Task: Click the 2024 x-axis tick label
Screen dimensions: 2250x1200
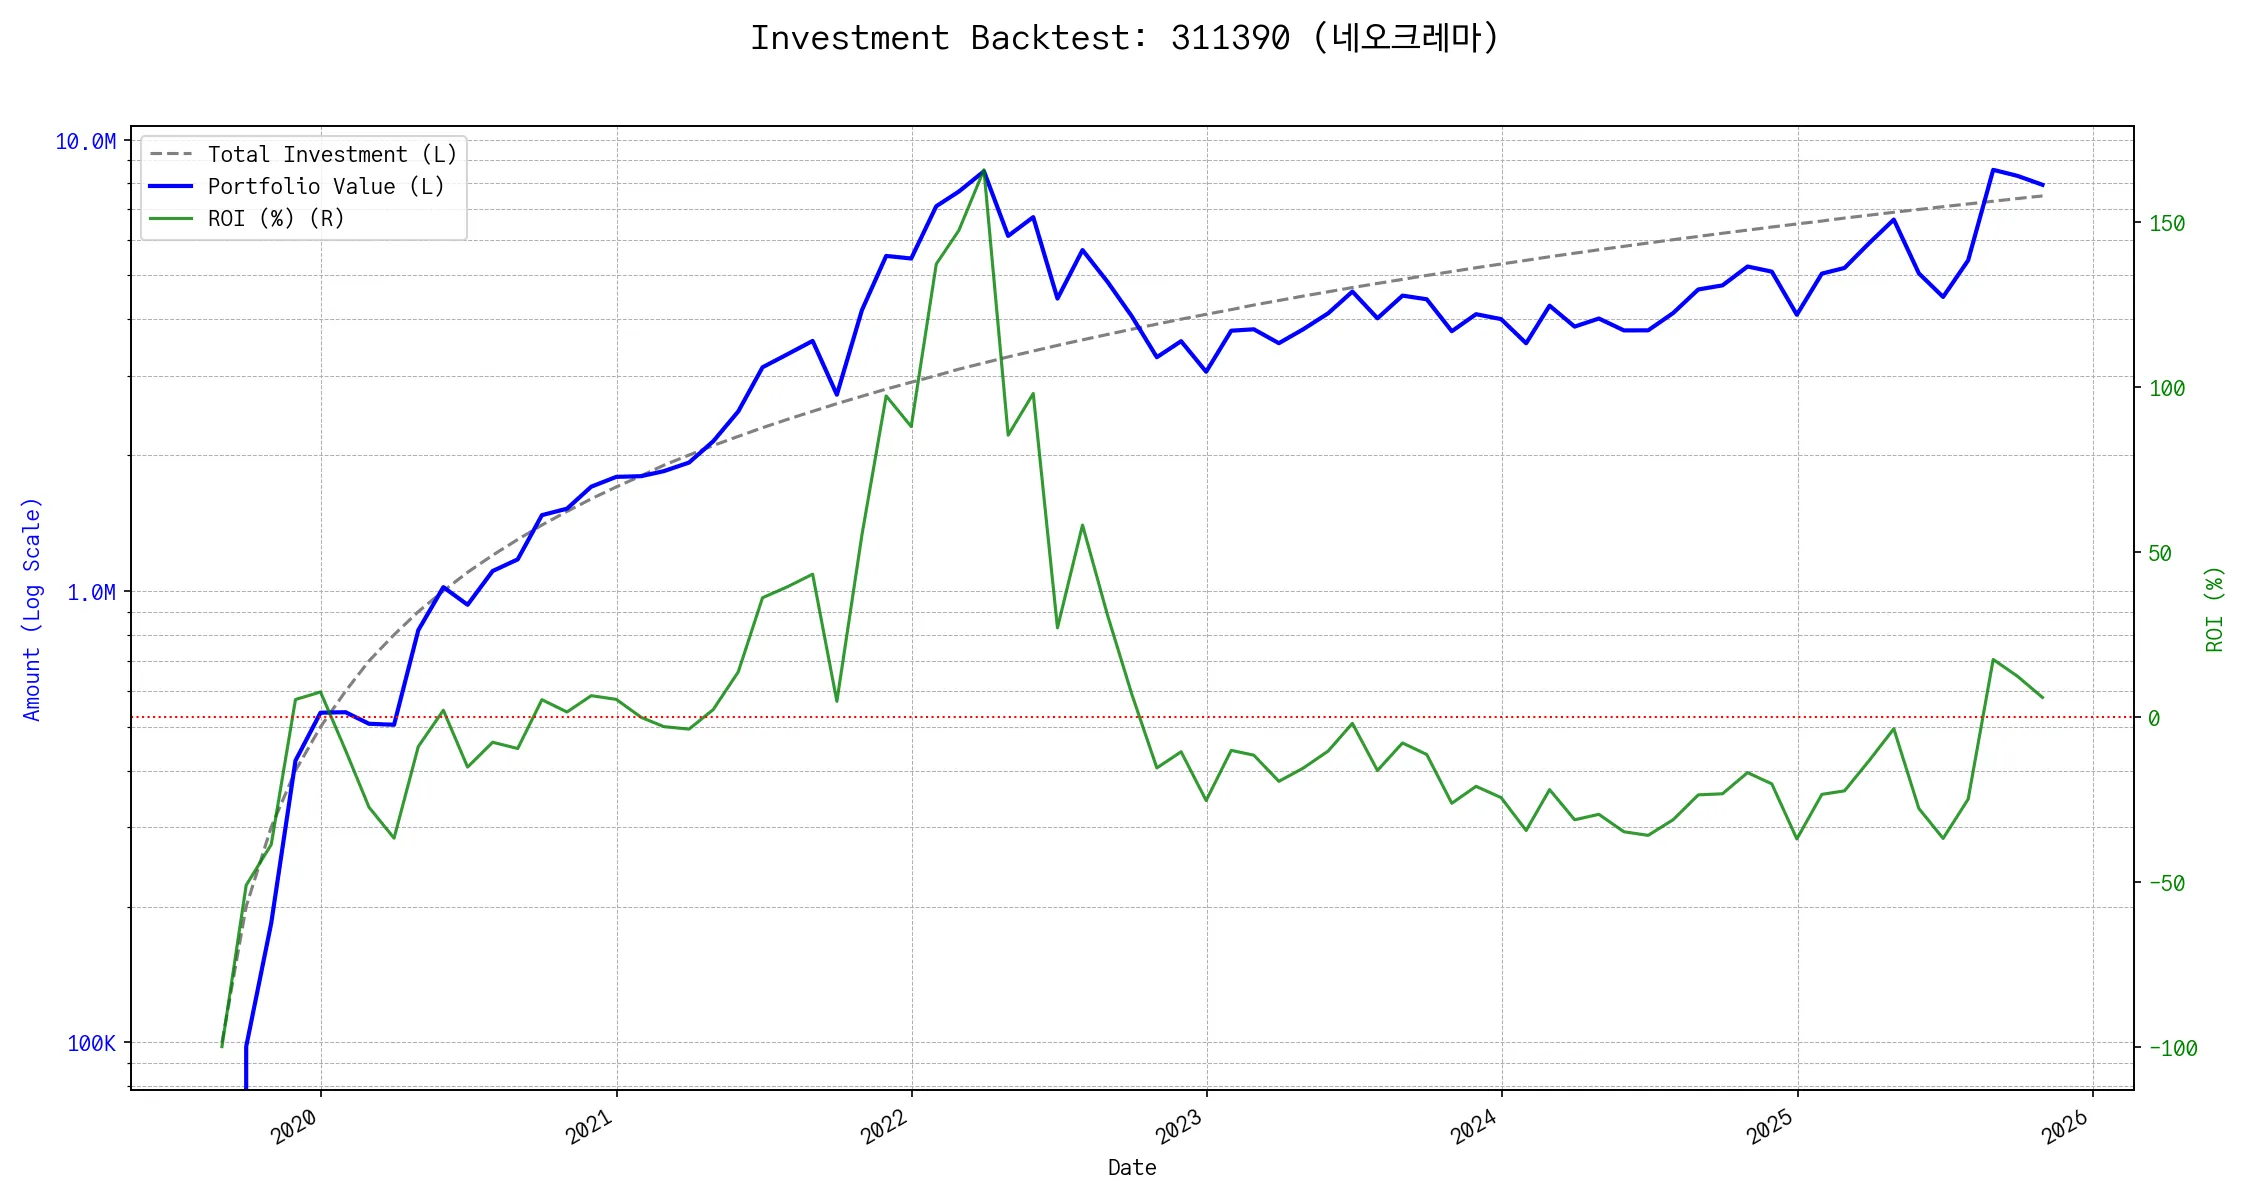Action: click(1474, 1126)
